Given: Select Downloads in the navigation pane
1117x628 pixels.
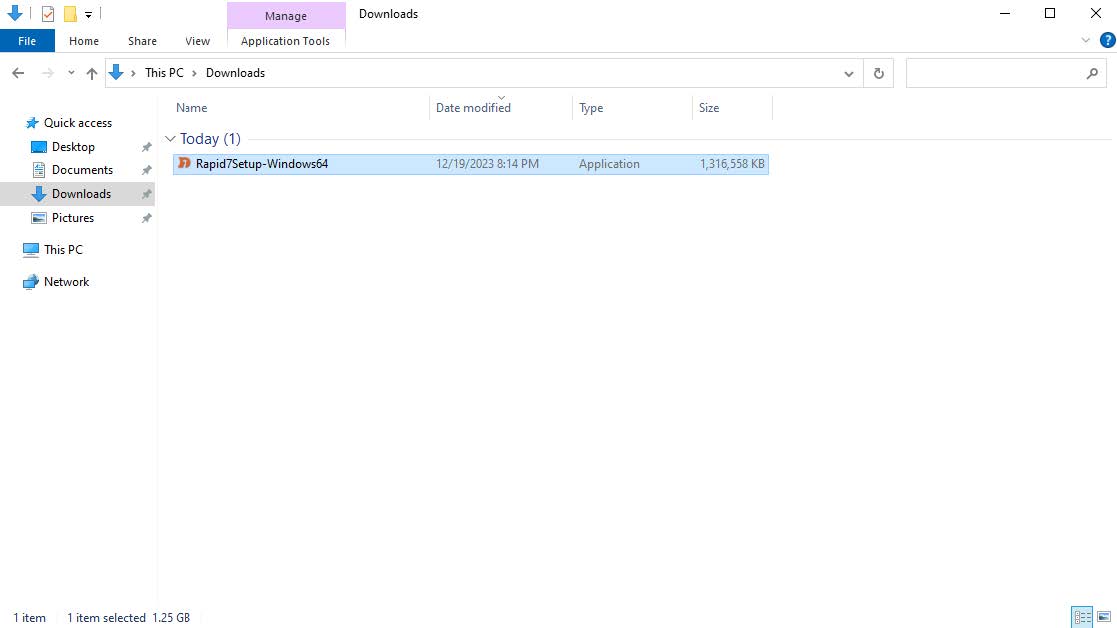Looking at the screenshot, I should coord(81,194).
